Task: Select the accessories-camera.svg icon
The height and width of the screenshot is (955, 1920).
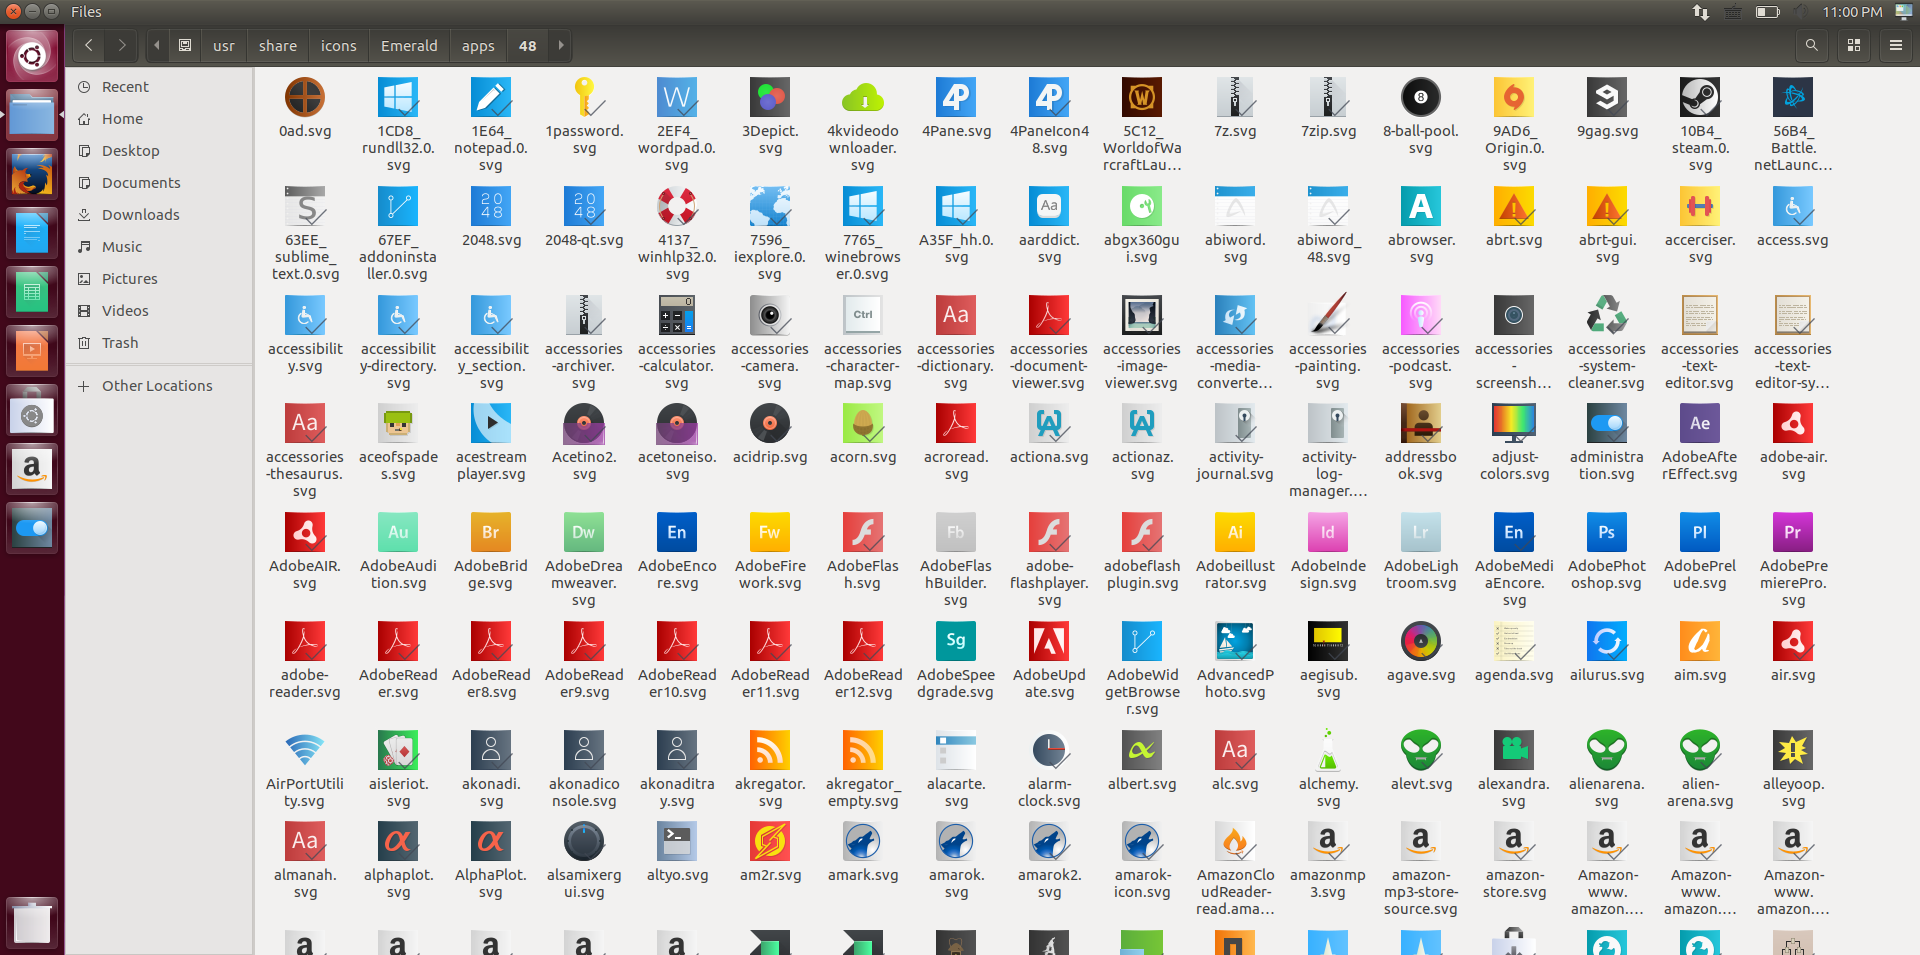Action: point(770,315)
